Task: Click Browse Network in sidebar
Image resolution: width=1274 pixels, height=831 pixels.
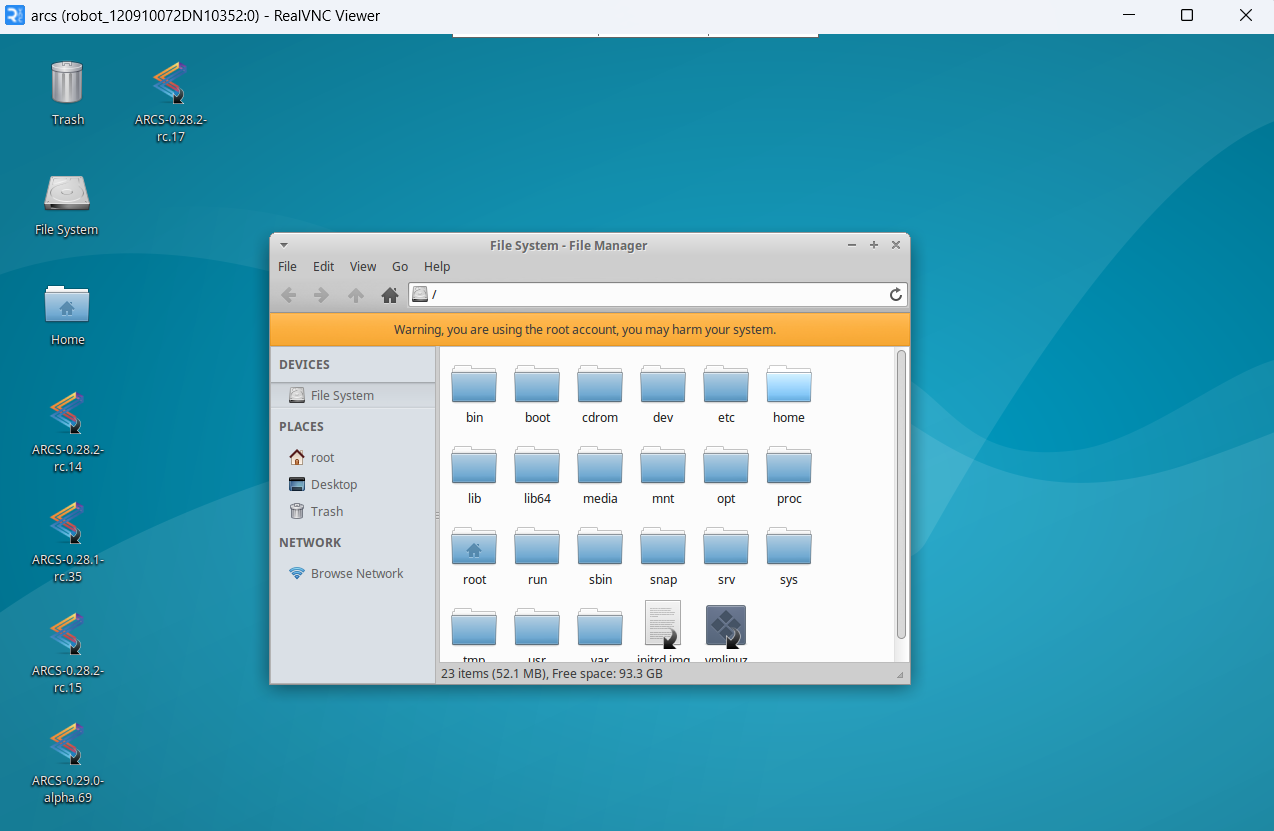Action: (353, 573)
